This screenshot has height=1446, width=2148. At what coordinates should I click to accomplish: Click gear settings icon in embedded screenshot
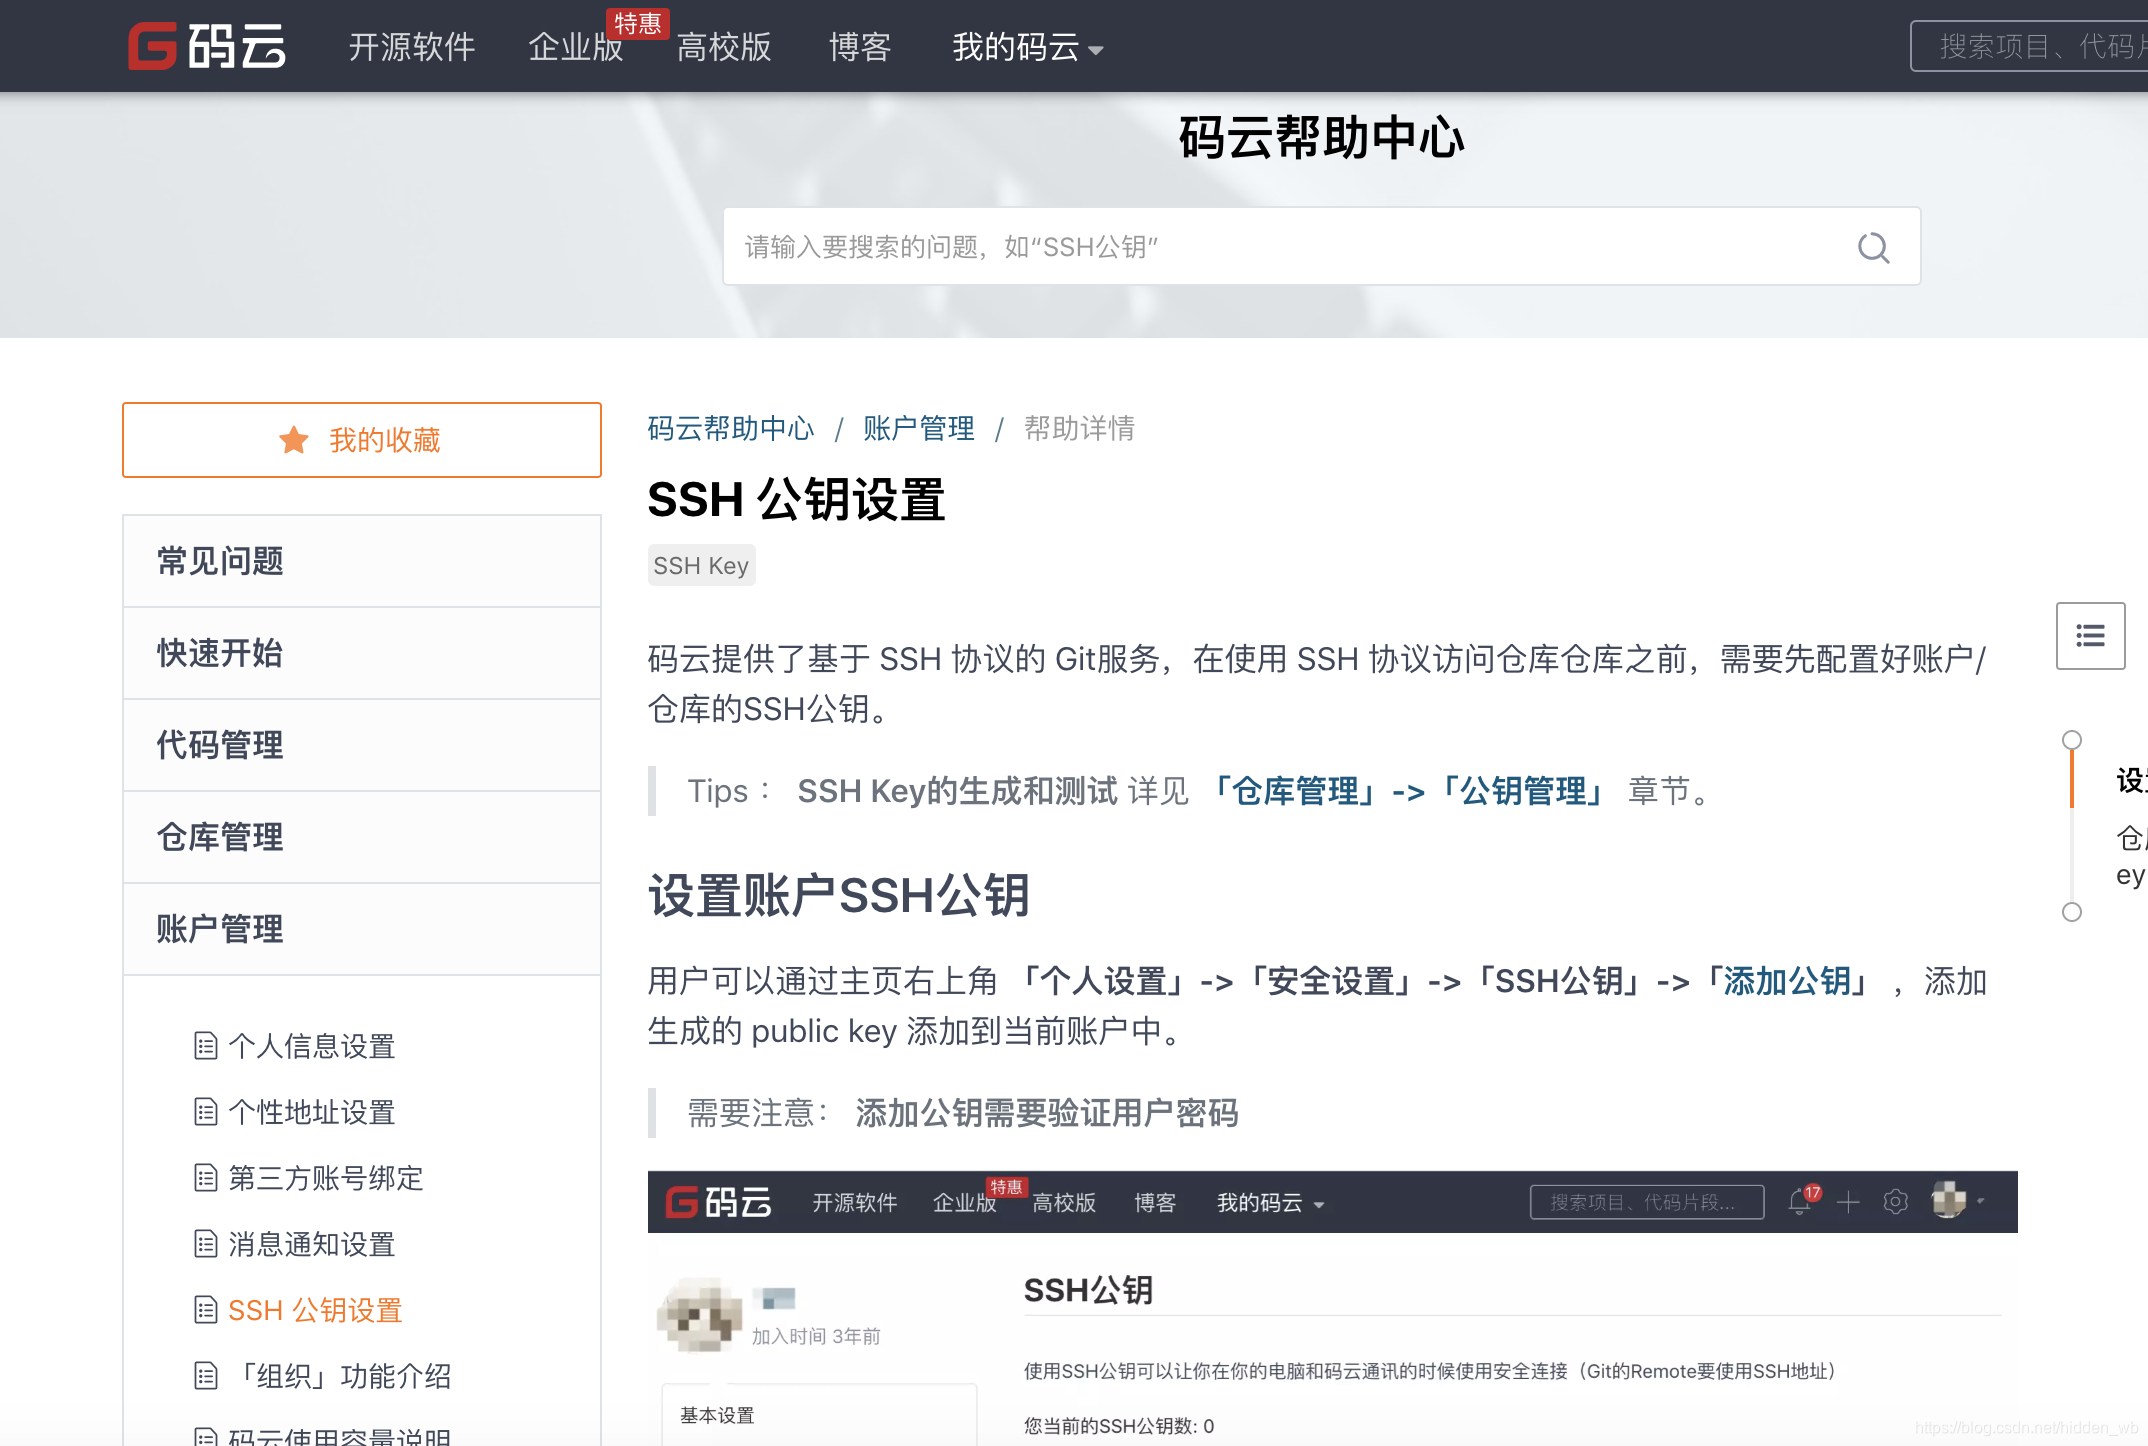[x=1896, y=1202]
